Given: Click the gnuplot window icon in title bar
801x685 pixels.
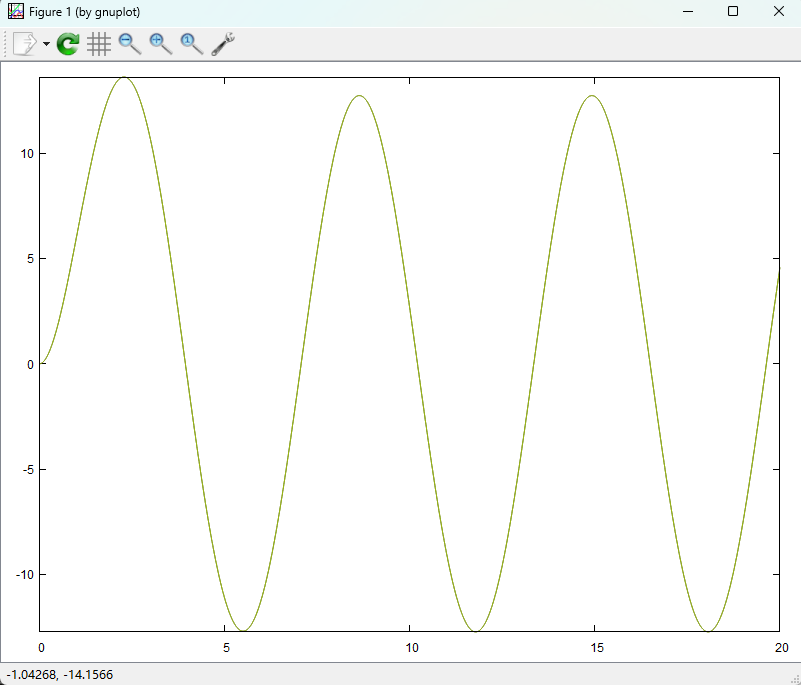Looking at the screenshot, I should pos(15,11).
